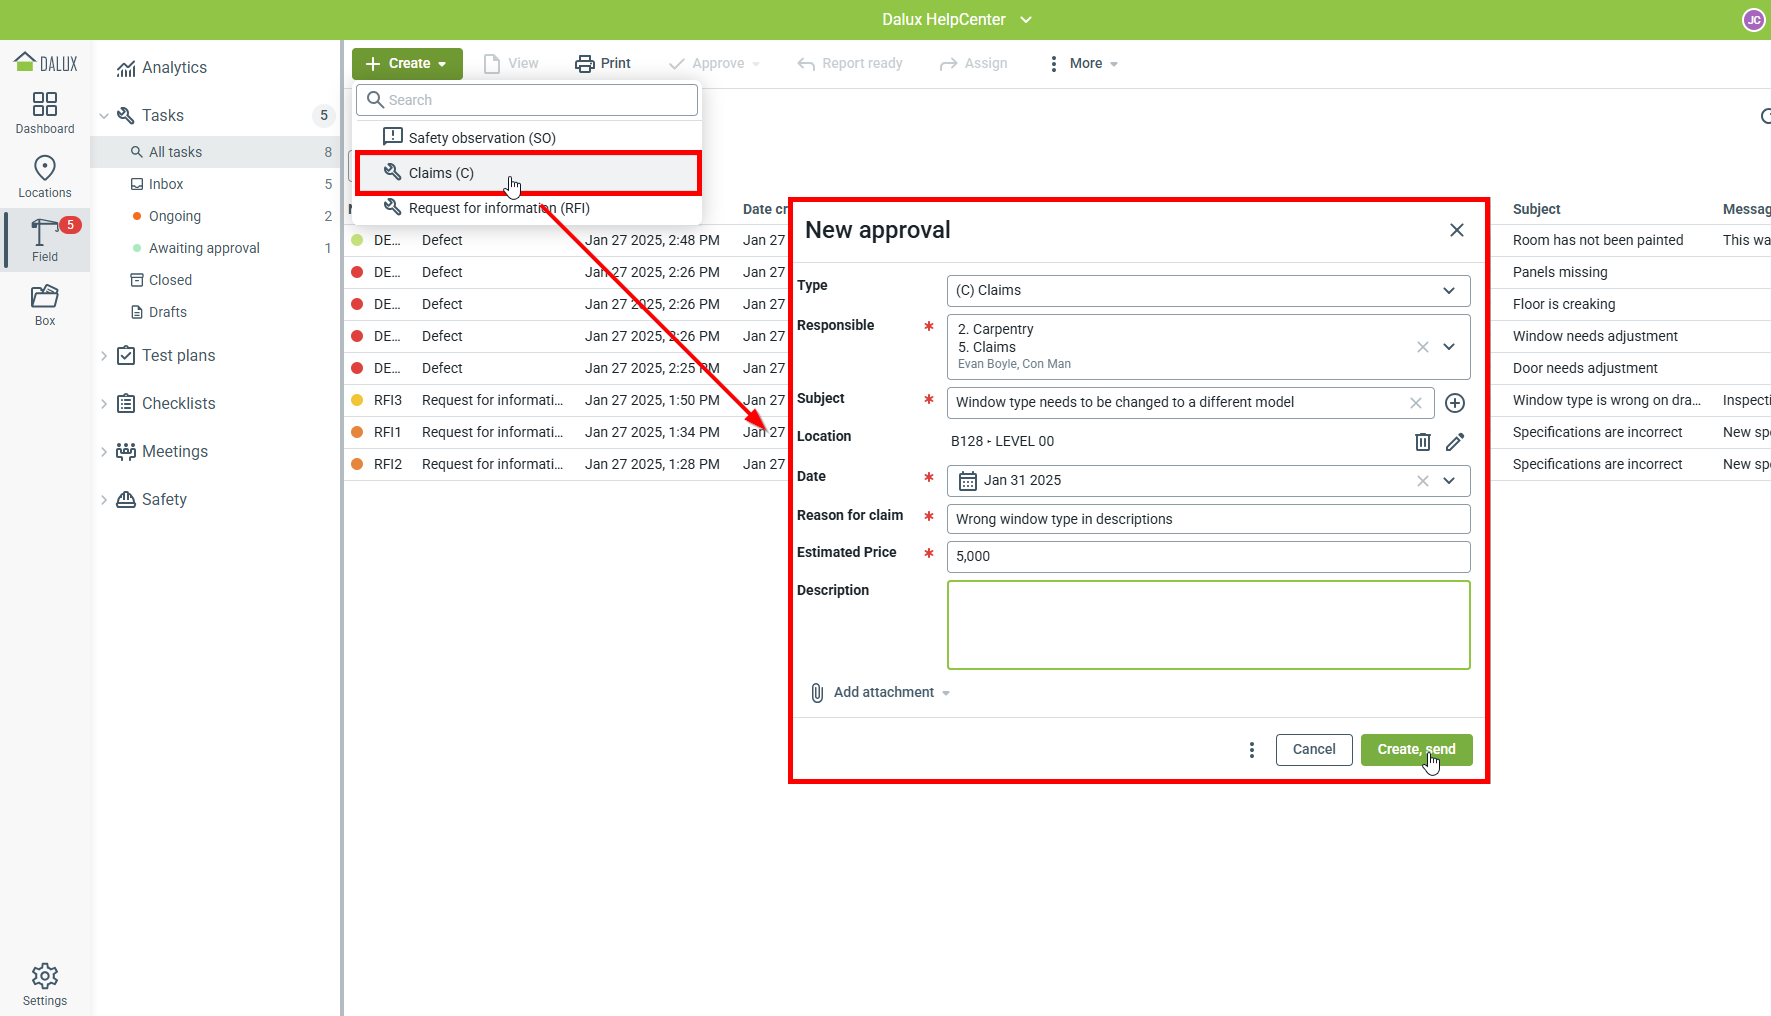Click the Create, send button

1415,749
